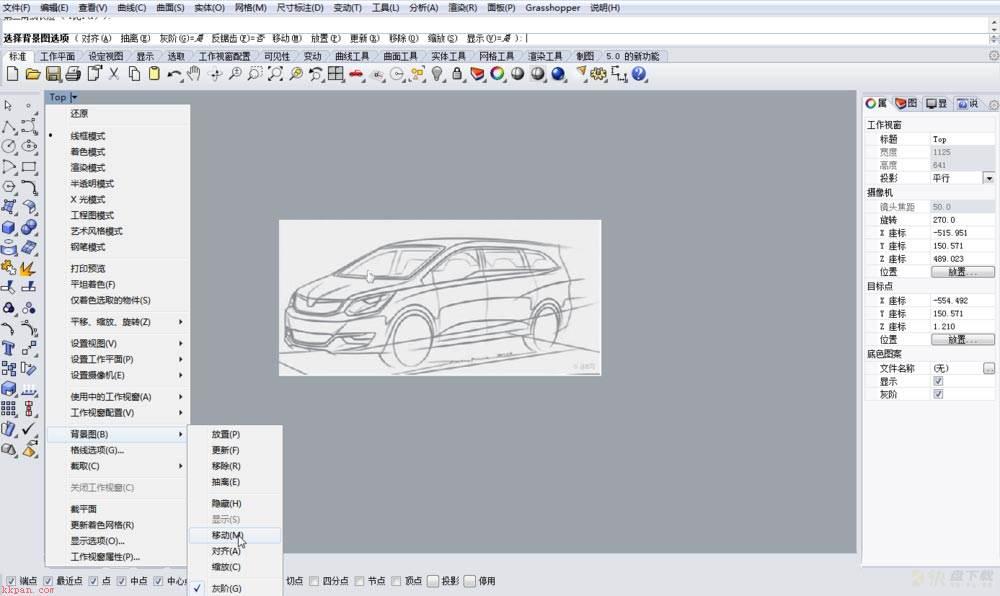The image size is (1000, 596).
Task: Expand 设置视图(V) submenu
Action: [119, 343]
